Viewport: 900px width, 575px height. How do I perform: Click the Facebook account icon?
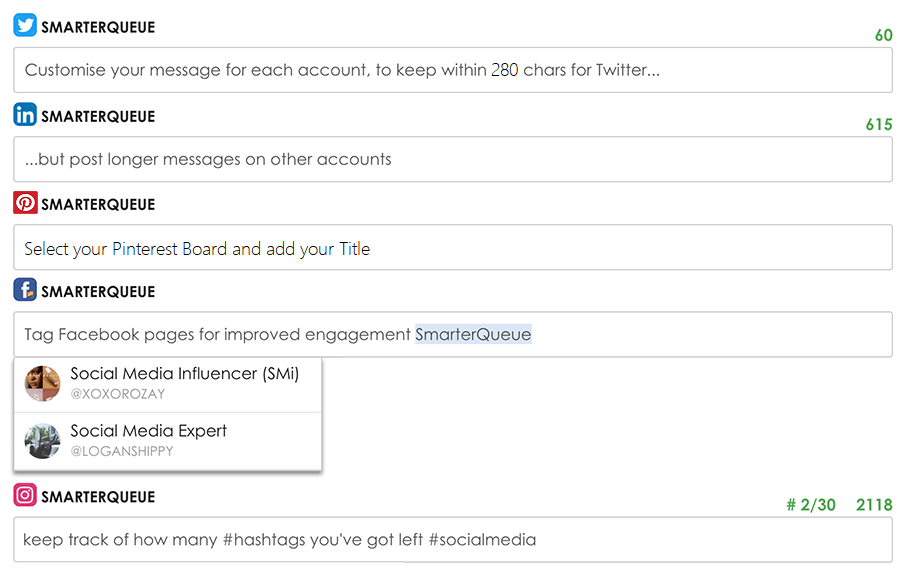(25, 290)
